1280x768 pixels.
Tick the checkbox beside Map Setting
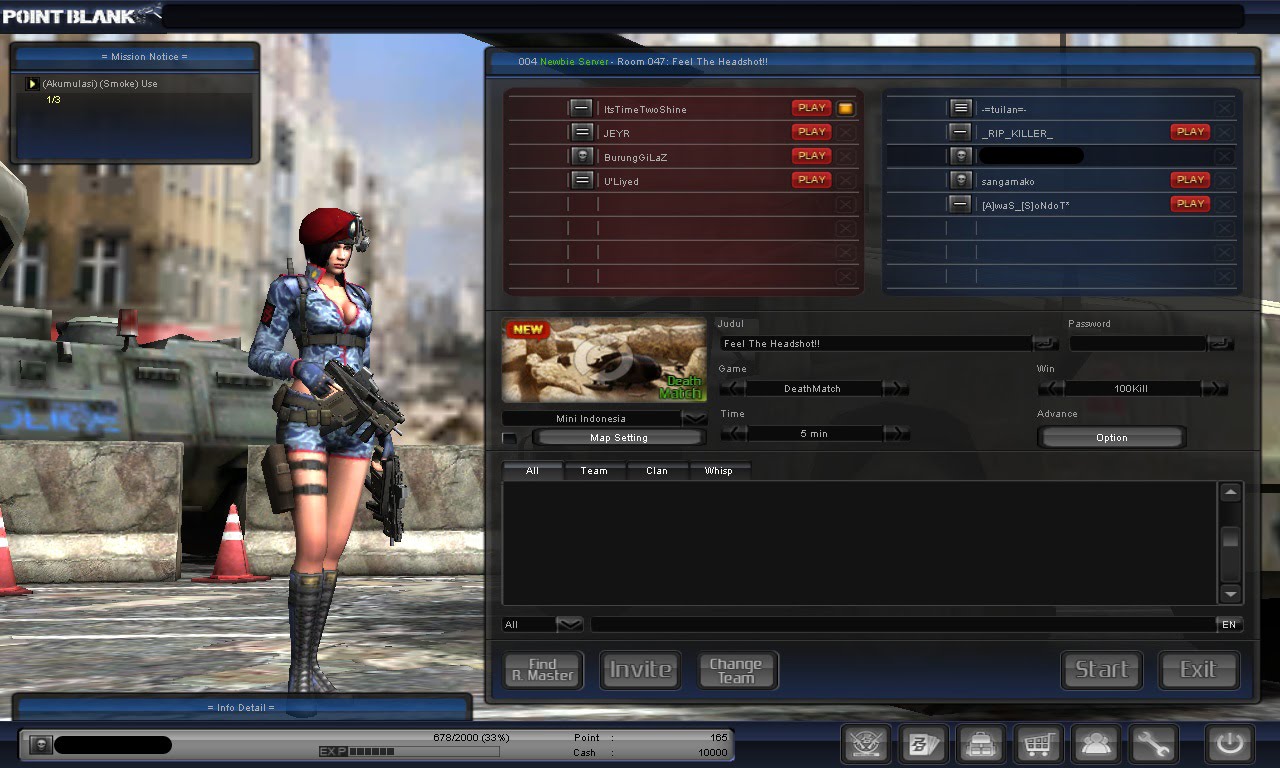click(510, 438)
